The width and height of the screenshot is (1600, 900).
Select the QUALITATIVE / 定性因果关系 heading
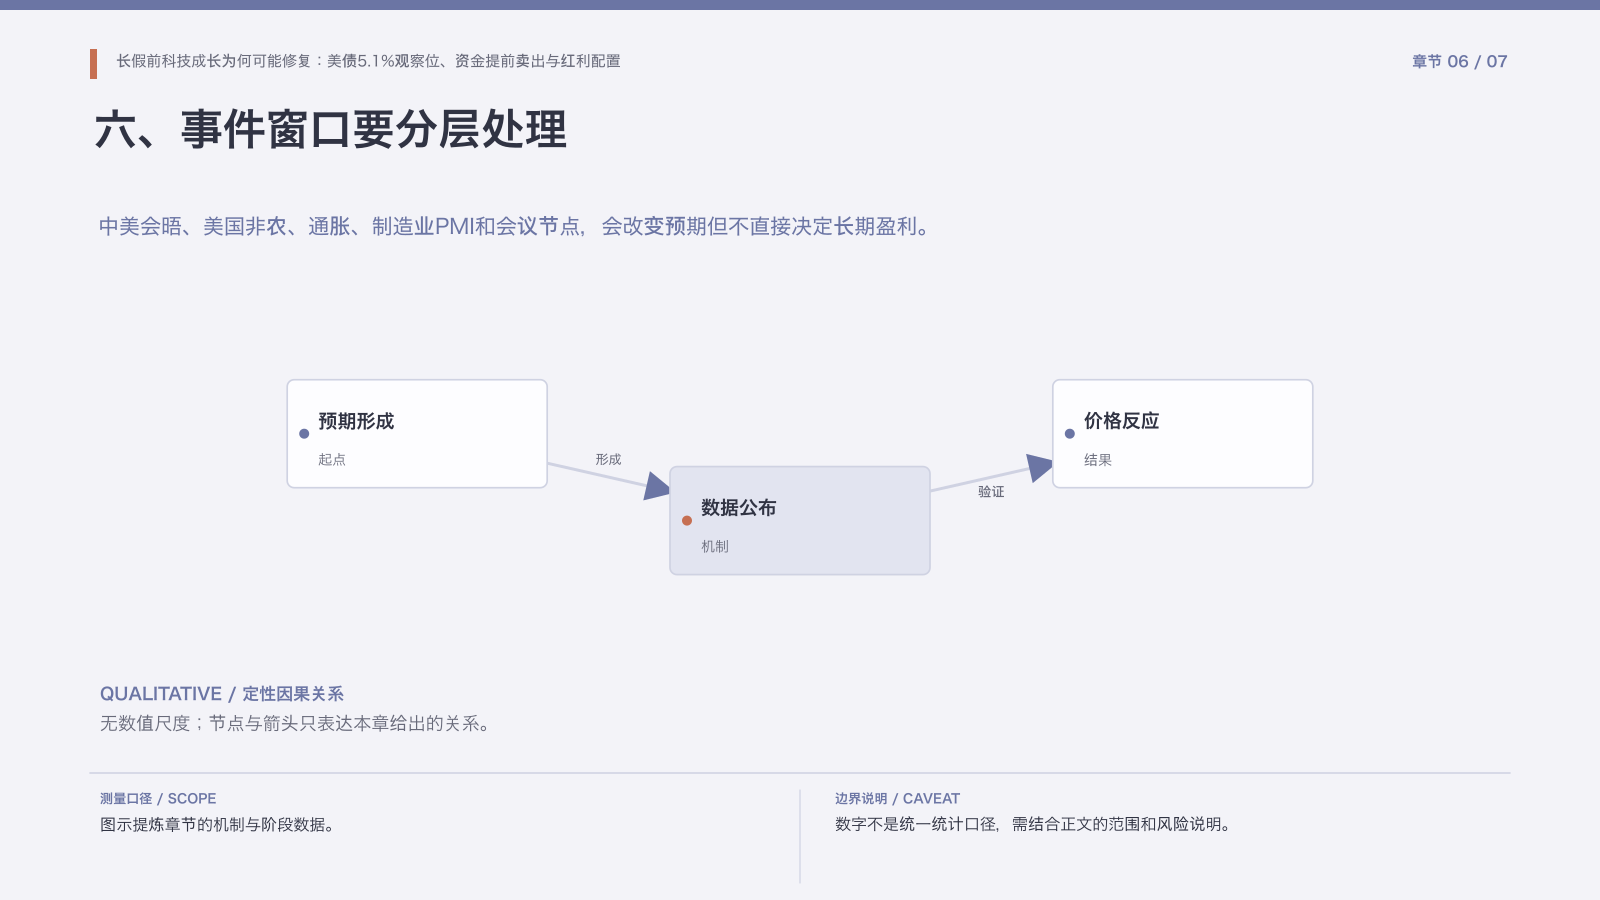tap(222, 694)
